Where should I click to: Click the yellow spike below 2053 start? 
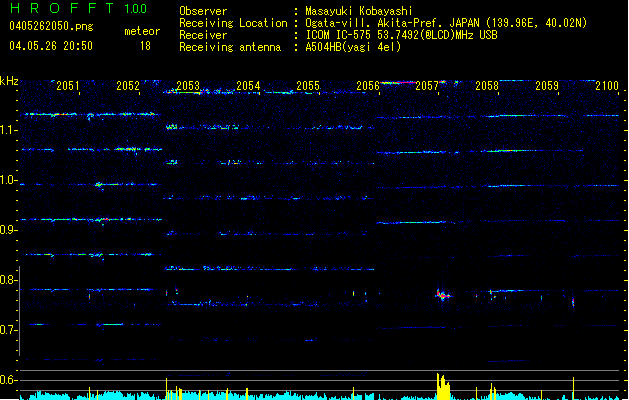166,388
